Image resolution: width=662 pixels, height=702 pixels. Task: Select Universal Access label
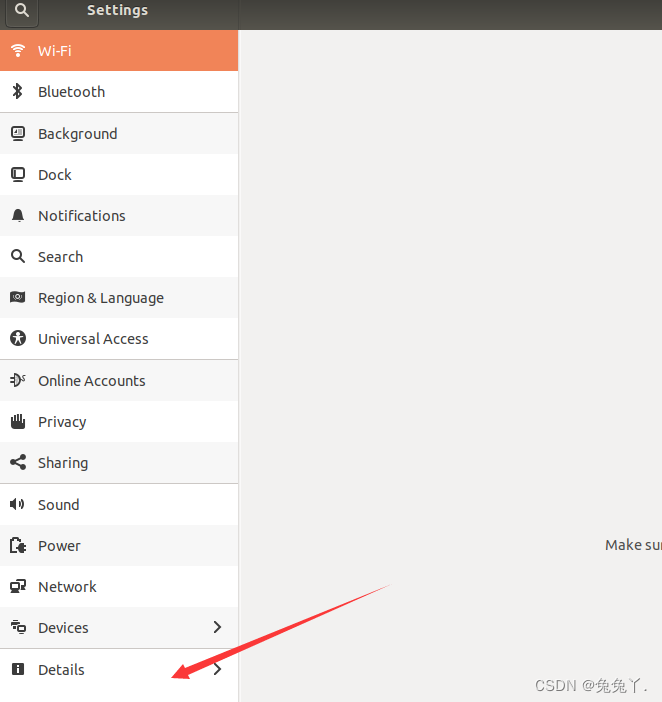(93, 339)
